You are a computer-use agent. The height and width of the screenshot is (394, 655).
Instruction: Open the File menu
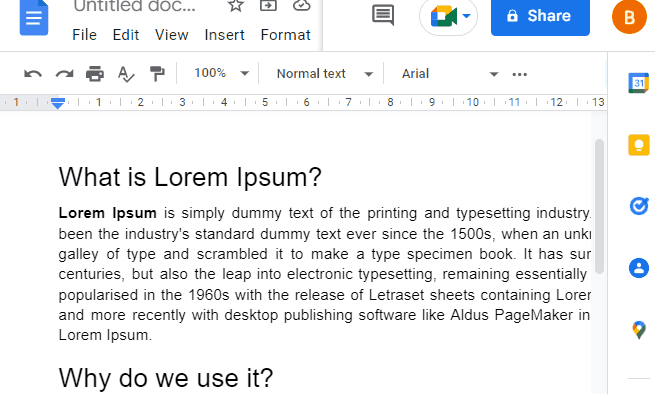pyautogui.click(x=84, y=35)
